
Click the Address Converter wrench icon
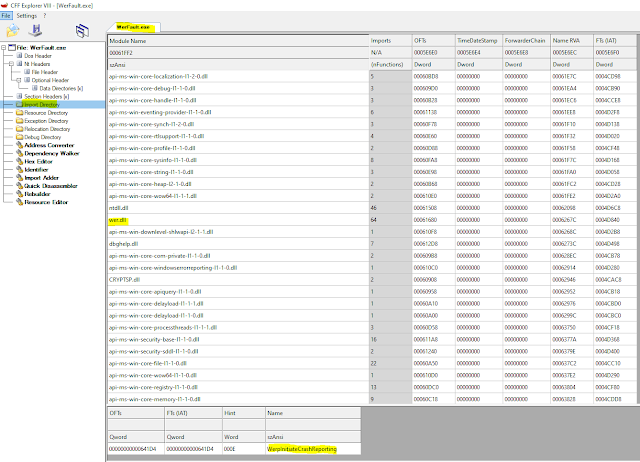point(19,145)
